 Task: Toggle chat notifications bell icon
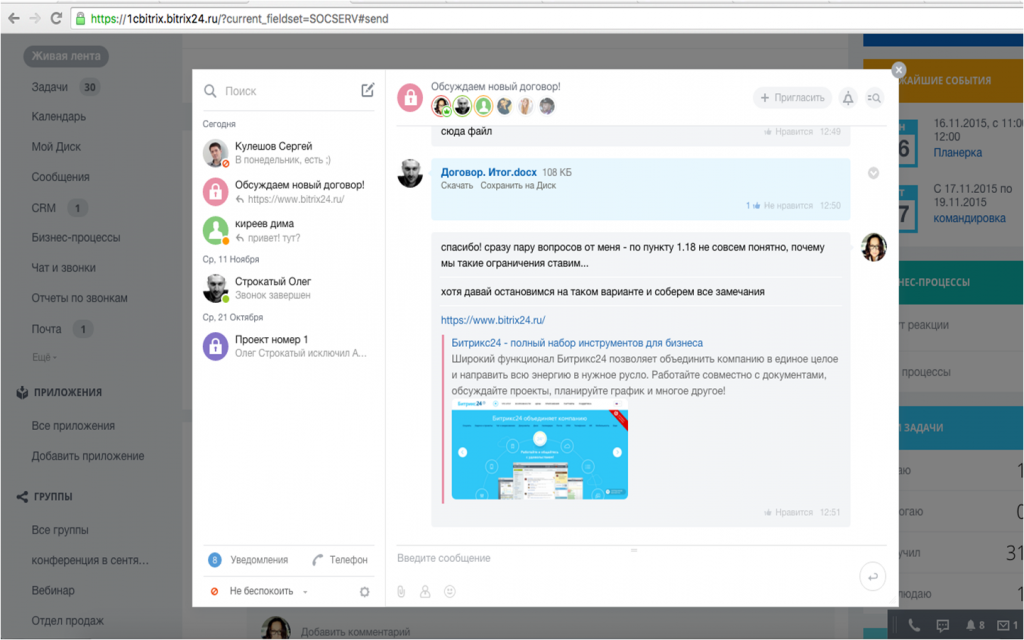[x=848, y=98]
